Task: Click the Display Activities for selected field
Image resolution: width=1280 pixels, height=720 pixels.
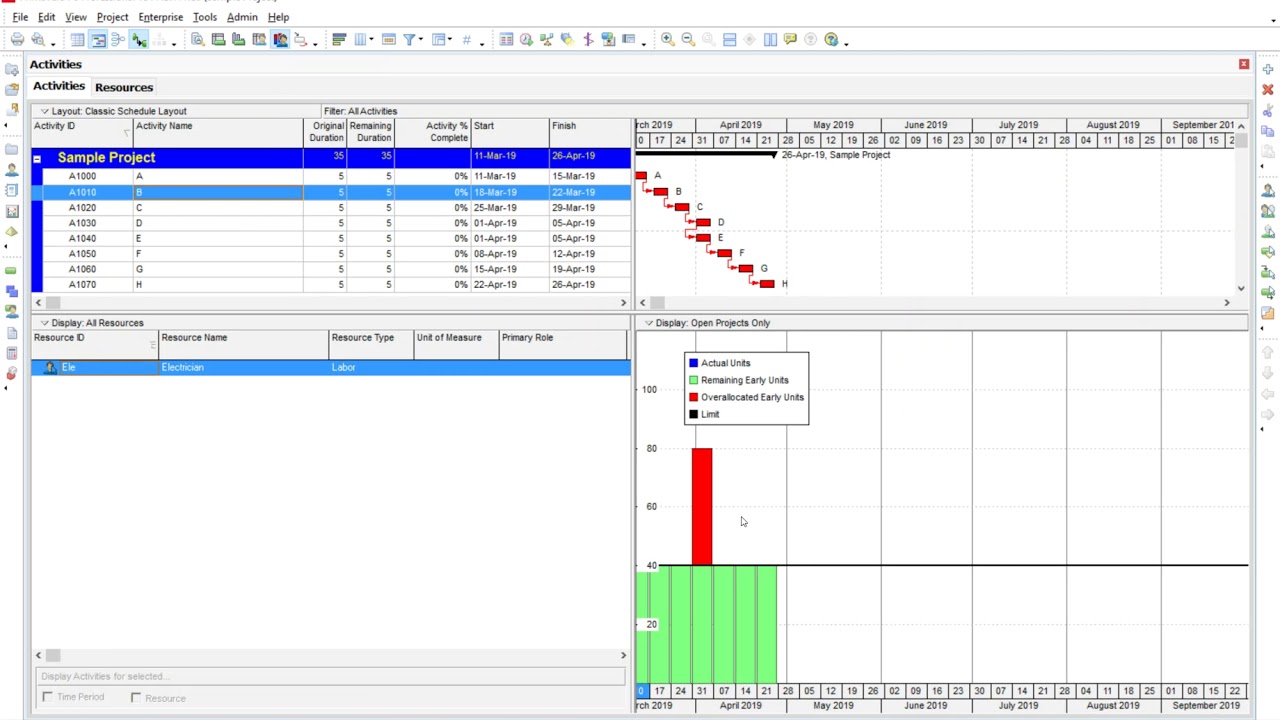Action: (331, 676)
